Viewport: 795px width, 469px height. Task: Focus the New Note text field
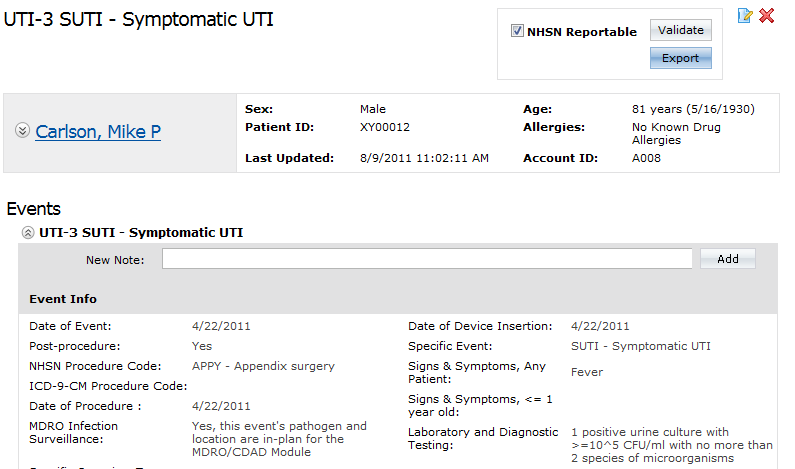pyautogui.click(x=427, y=259)
